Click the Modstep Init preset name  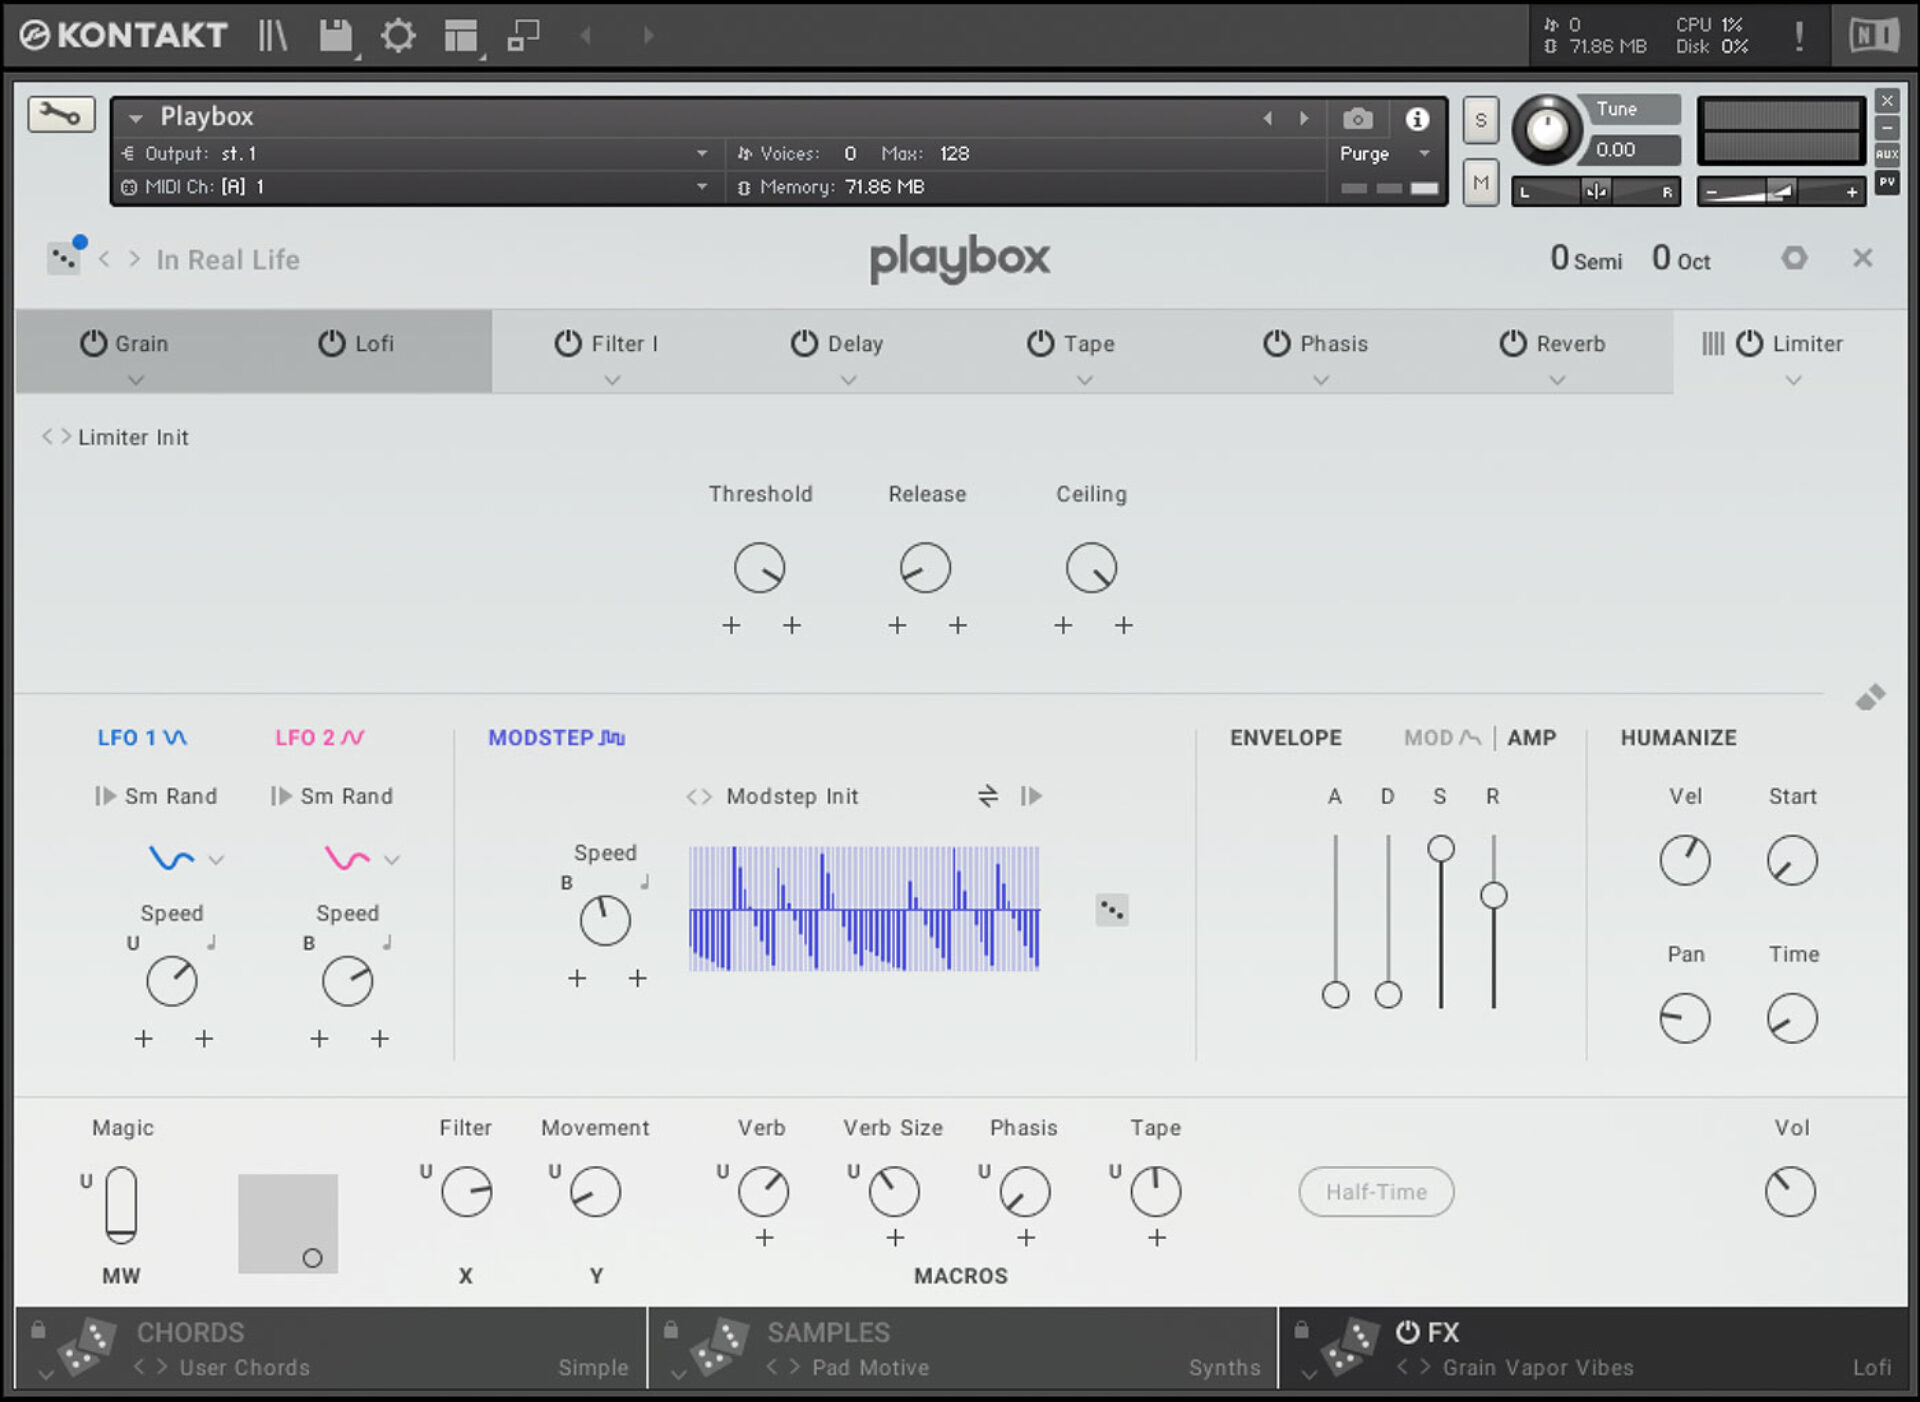pos(792,796)
